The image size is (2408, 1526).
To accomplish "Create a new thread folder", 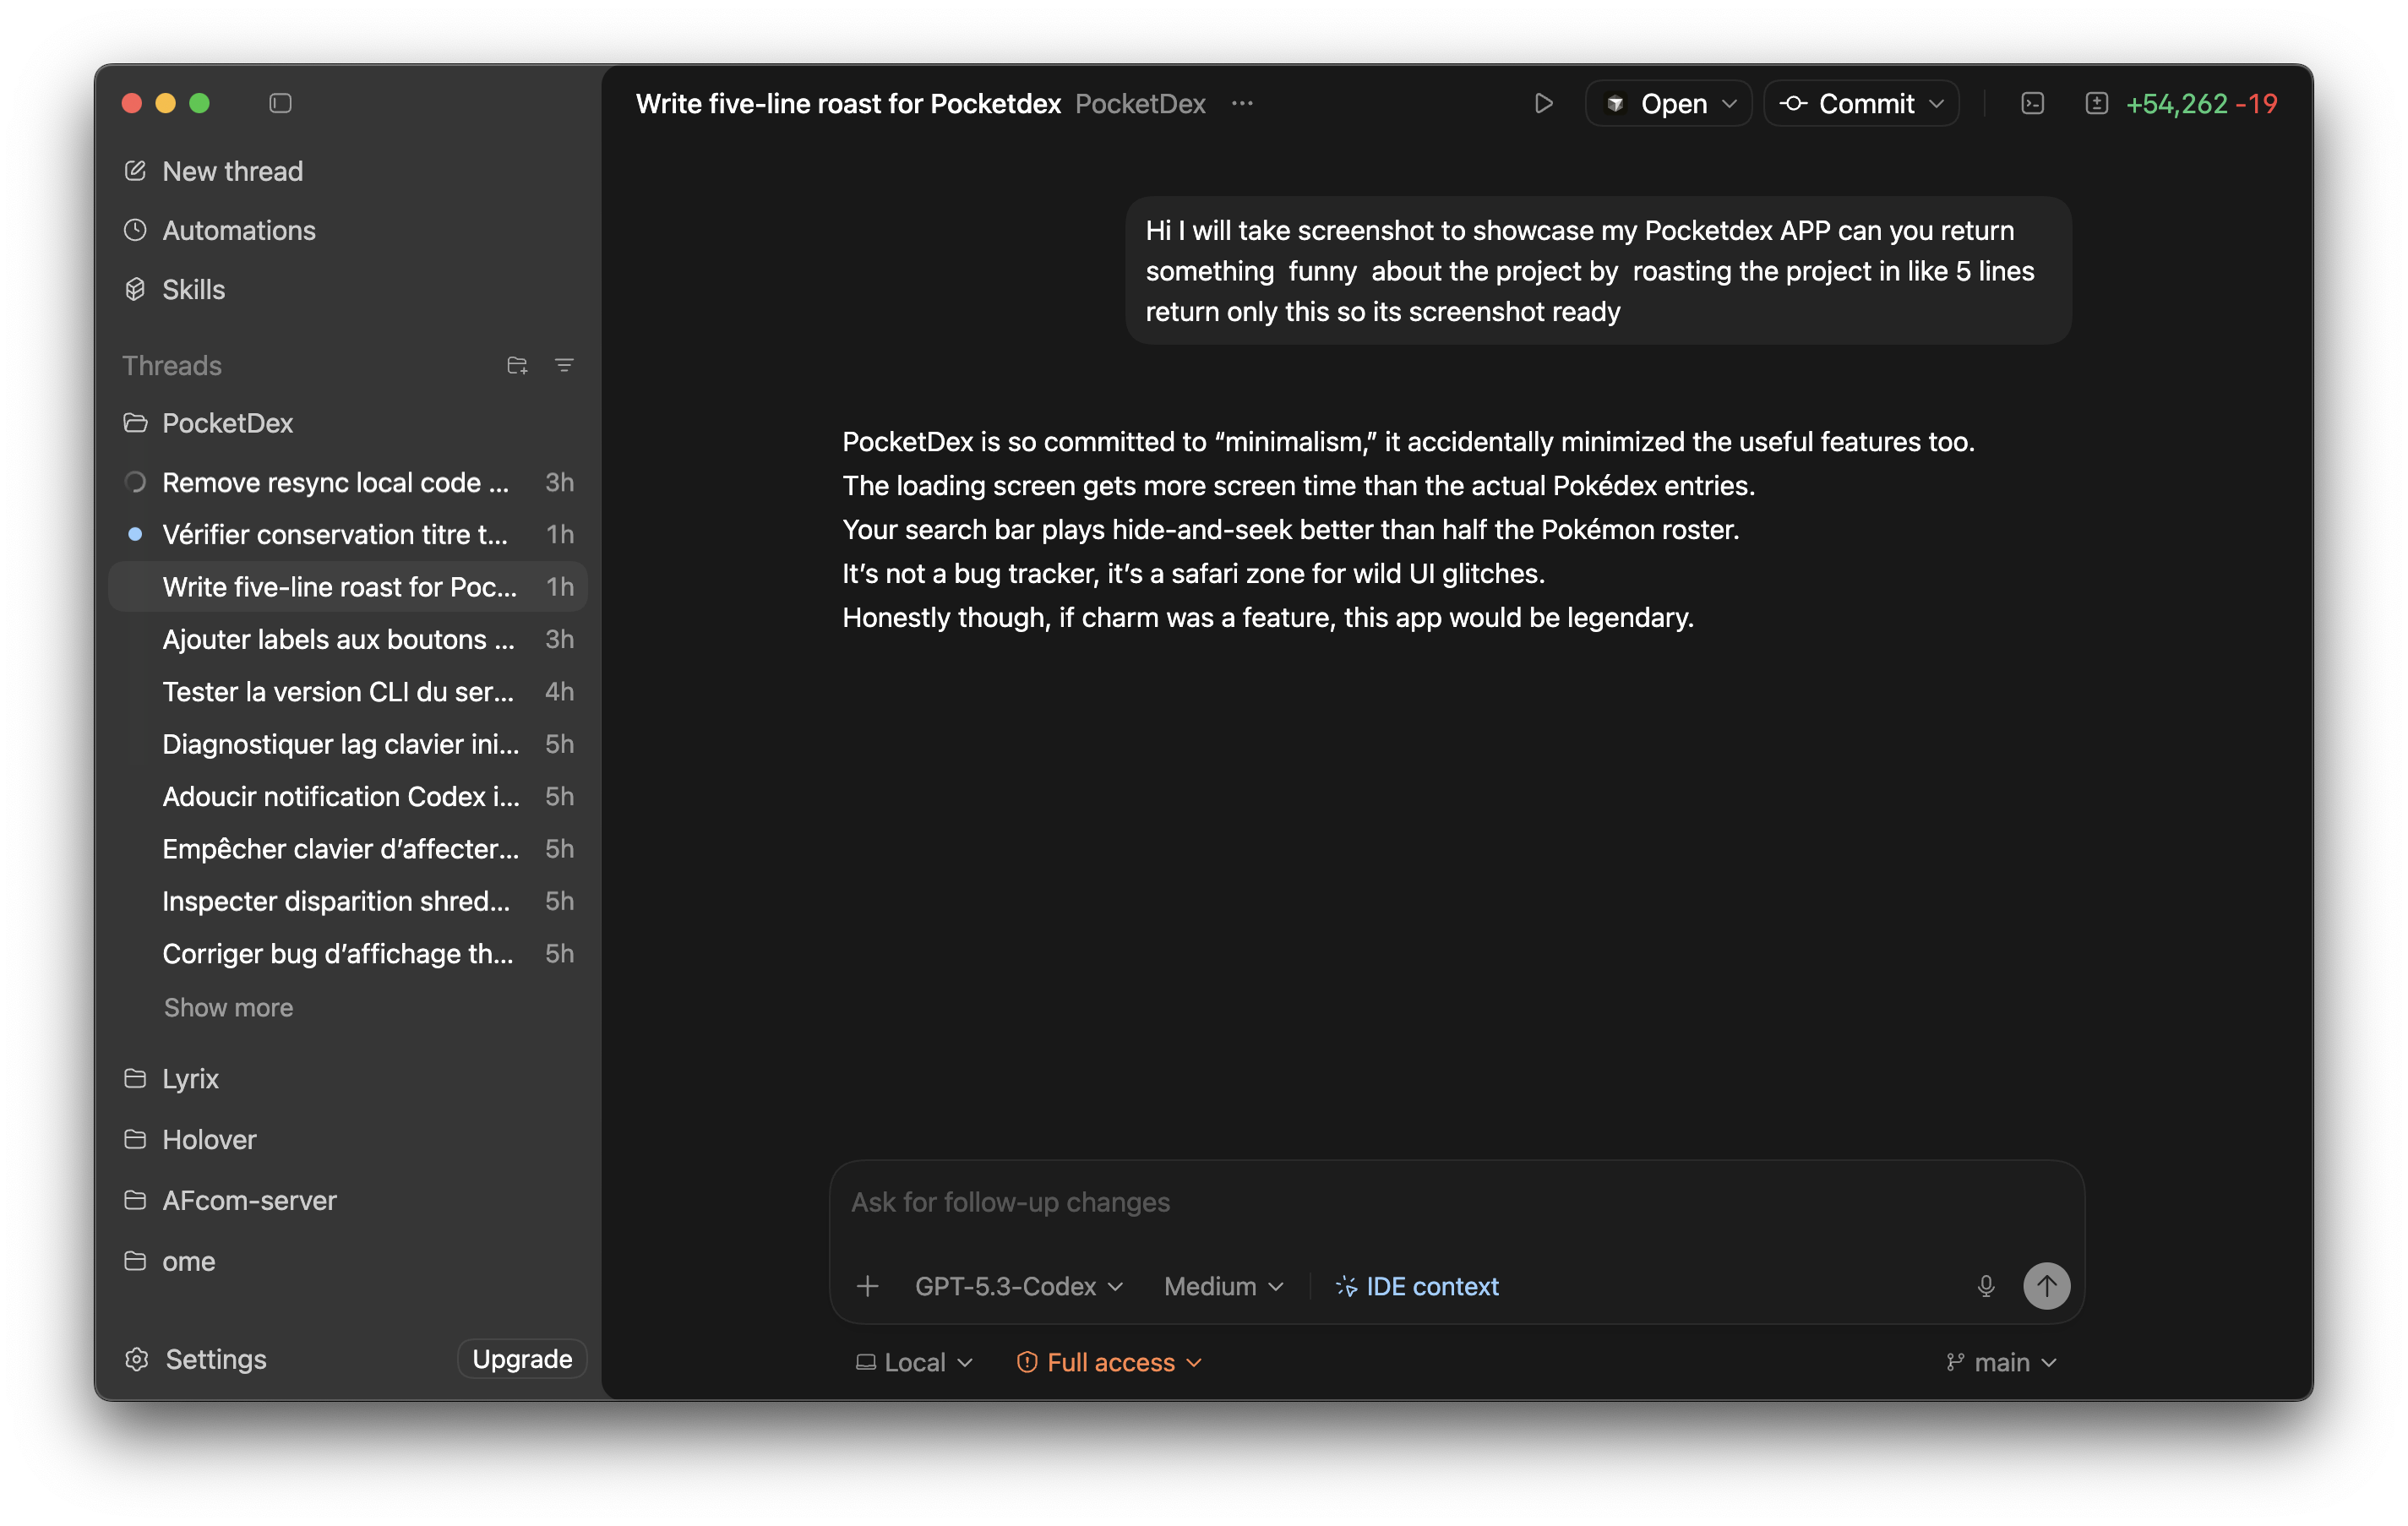I will click(x=517, y=365).
